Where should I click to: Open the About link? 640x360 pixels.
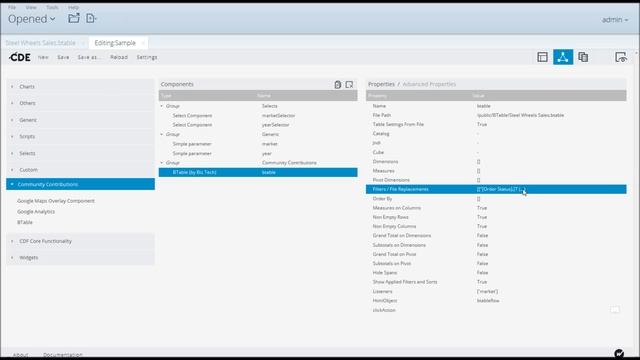click(x=20, y=355)
